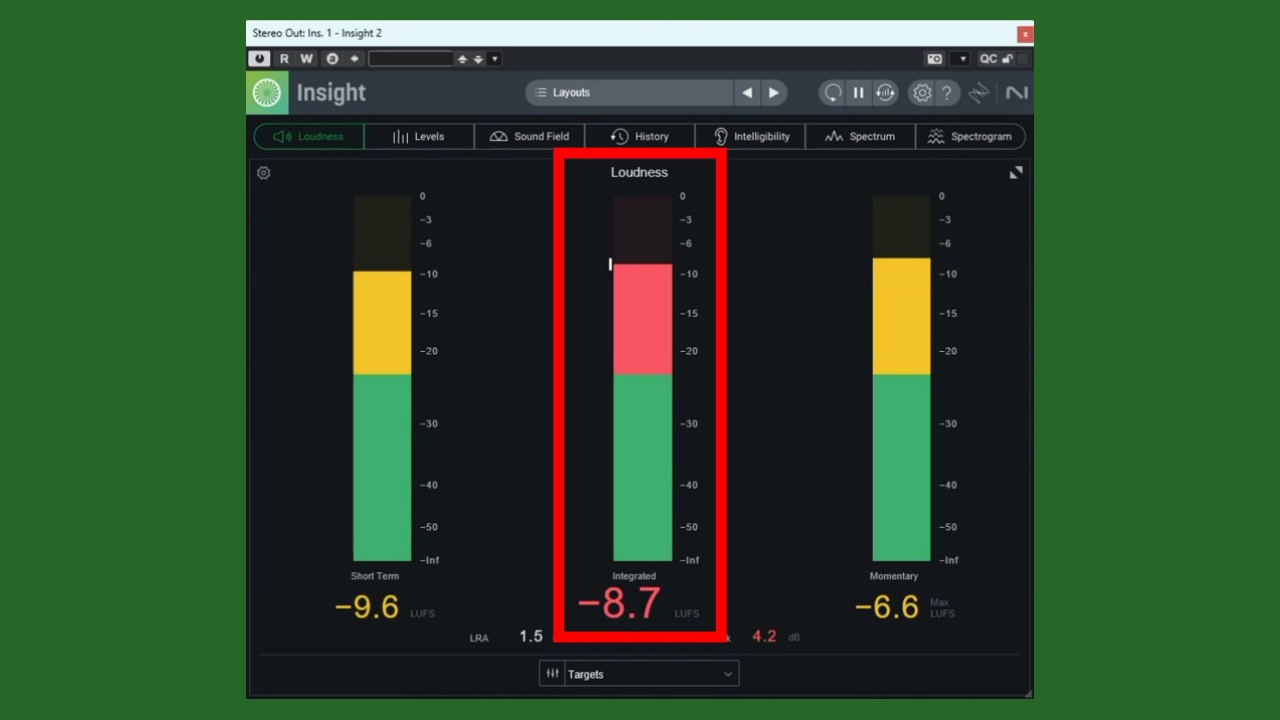Click the snapshot camera icon
1280x720 pixels.
934,59
